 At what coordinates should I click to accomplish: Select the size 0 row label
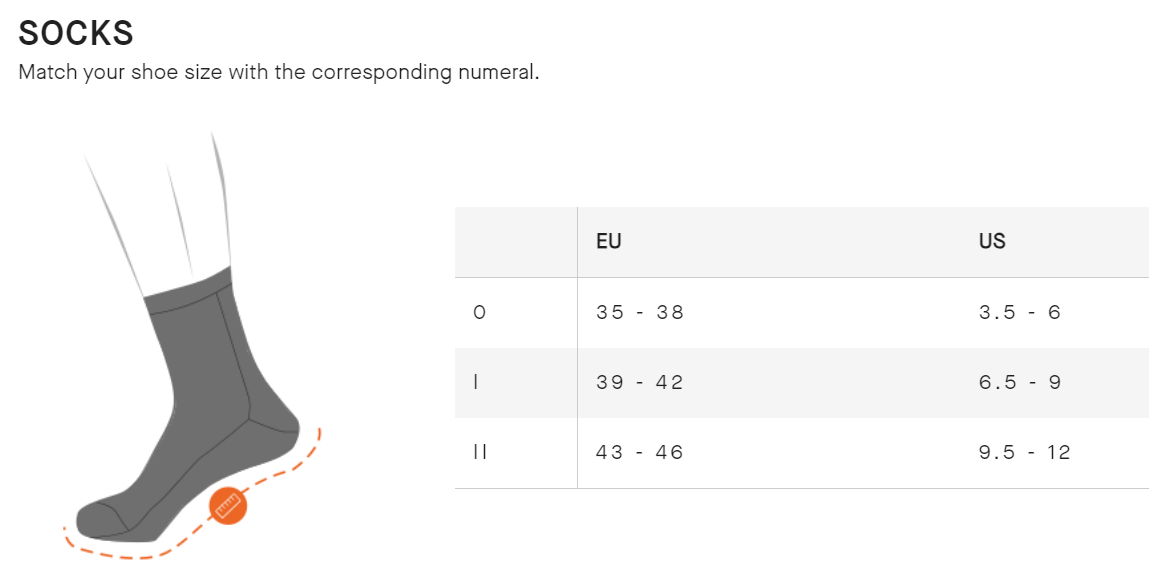pyautogui.click(x=479, y=313)
